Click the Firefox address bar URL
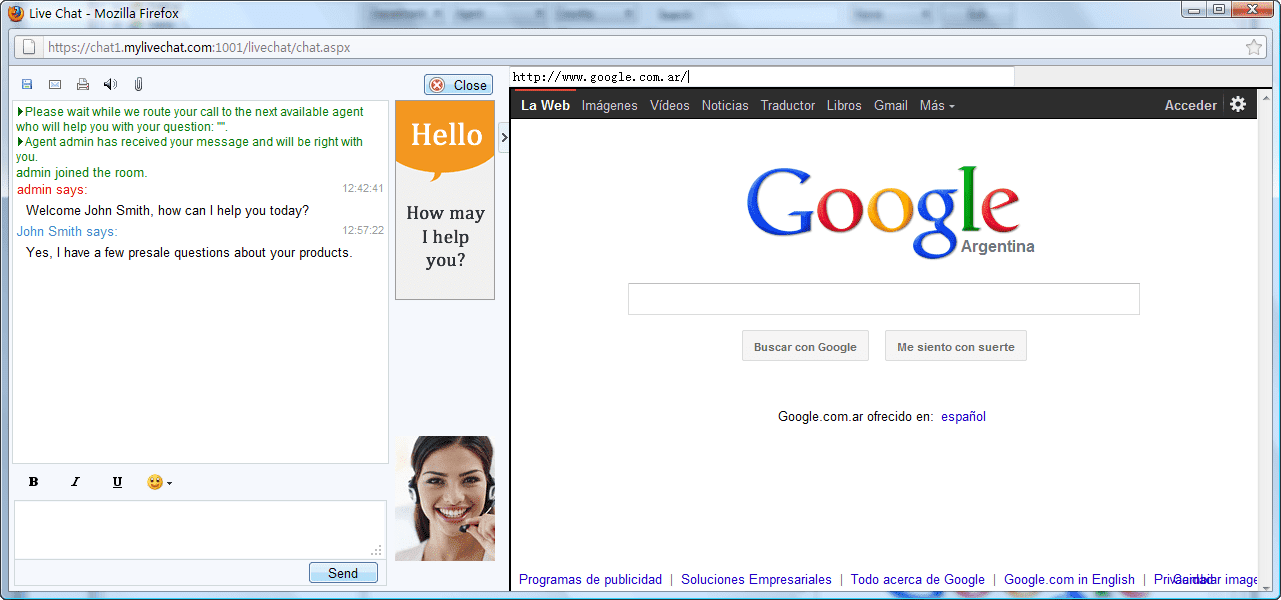This screenshot has height=600, width=1281. click(x=199, y=47)
